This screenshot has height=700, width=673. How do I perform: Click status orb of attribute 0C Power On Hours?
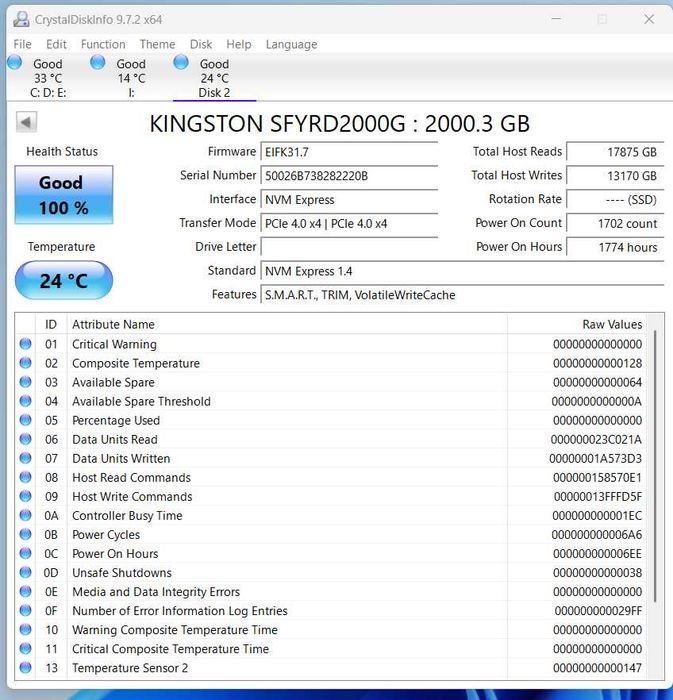click(x=25, y=553)
